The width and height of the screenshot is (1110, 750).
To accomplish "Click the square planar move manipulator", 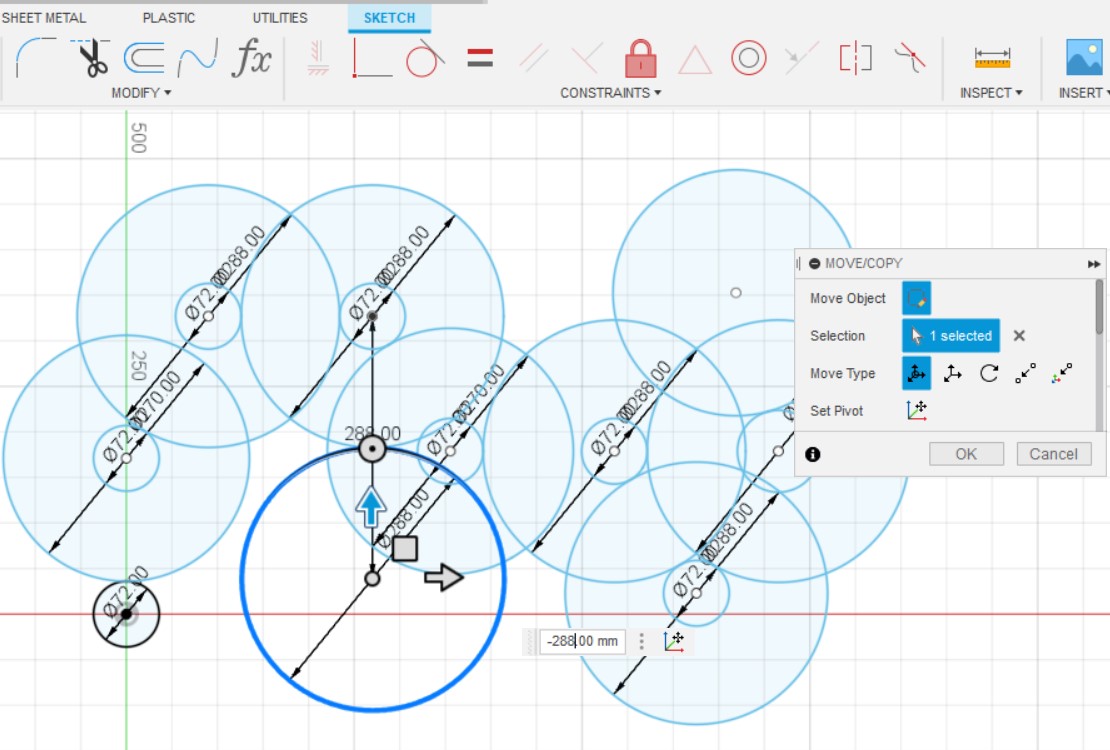I will (404, 548).
